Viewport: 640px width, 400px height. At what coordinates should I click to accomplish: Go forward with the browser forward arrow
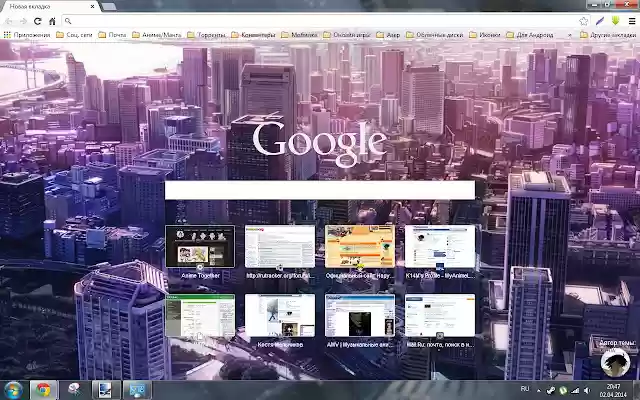click(x=23, y=21)
